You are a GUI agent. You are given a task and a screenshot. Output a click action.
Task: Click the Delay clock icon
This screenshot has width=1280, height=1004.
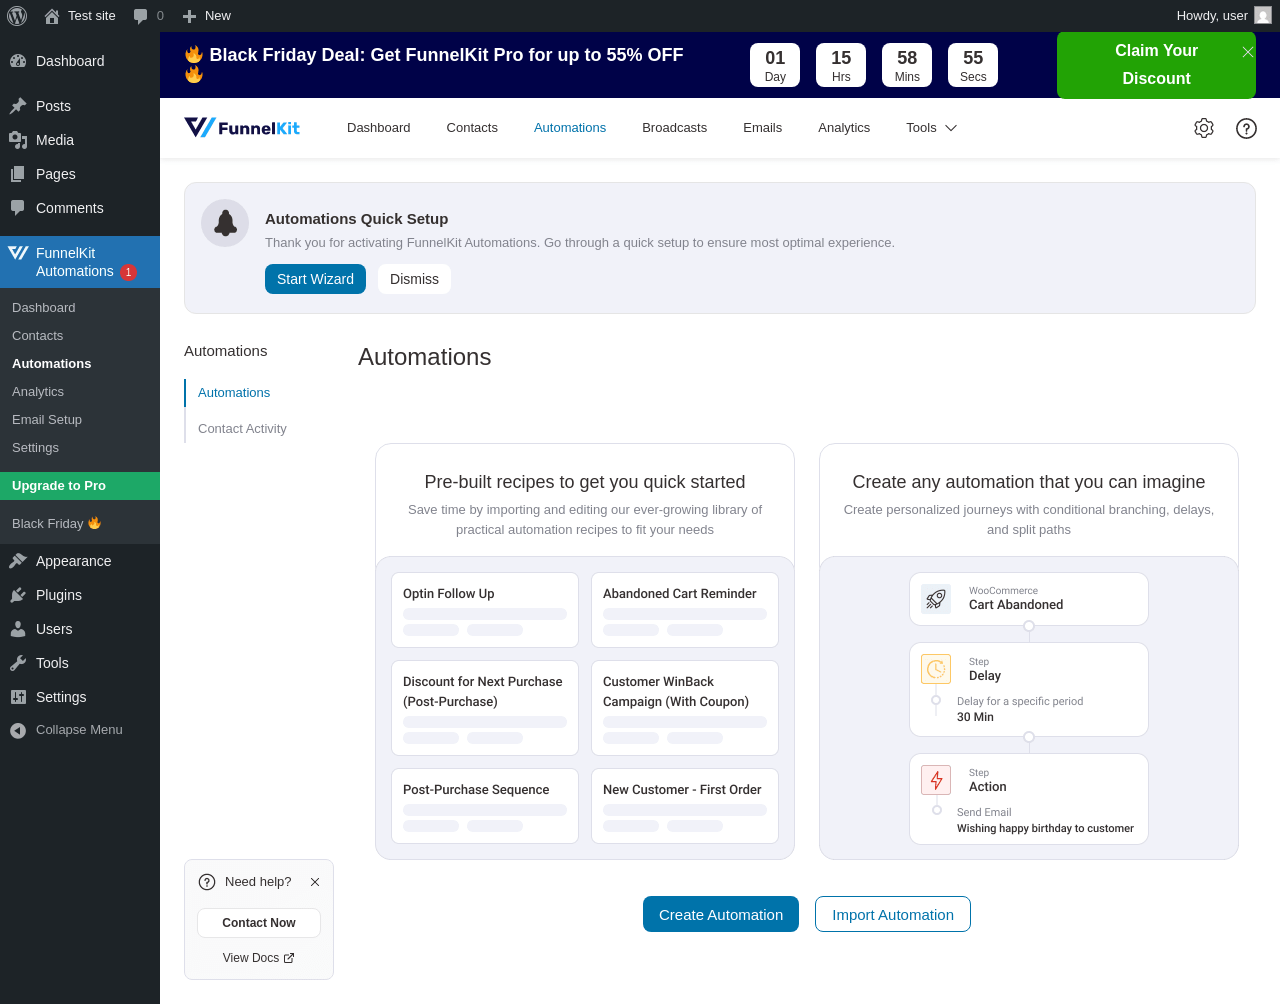tap(936, 669)
